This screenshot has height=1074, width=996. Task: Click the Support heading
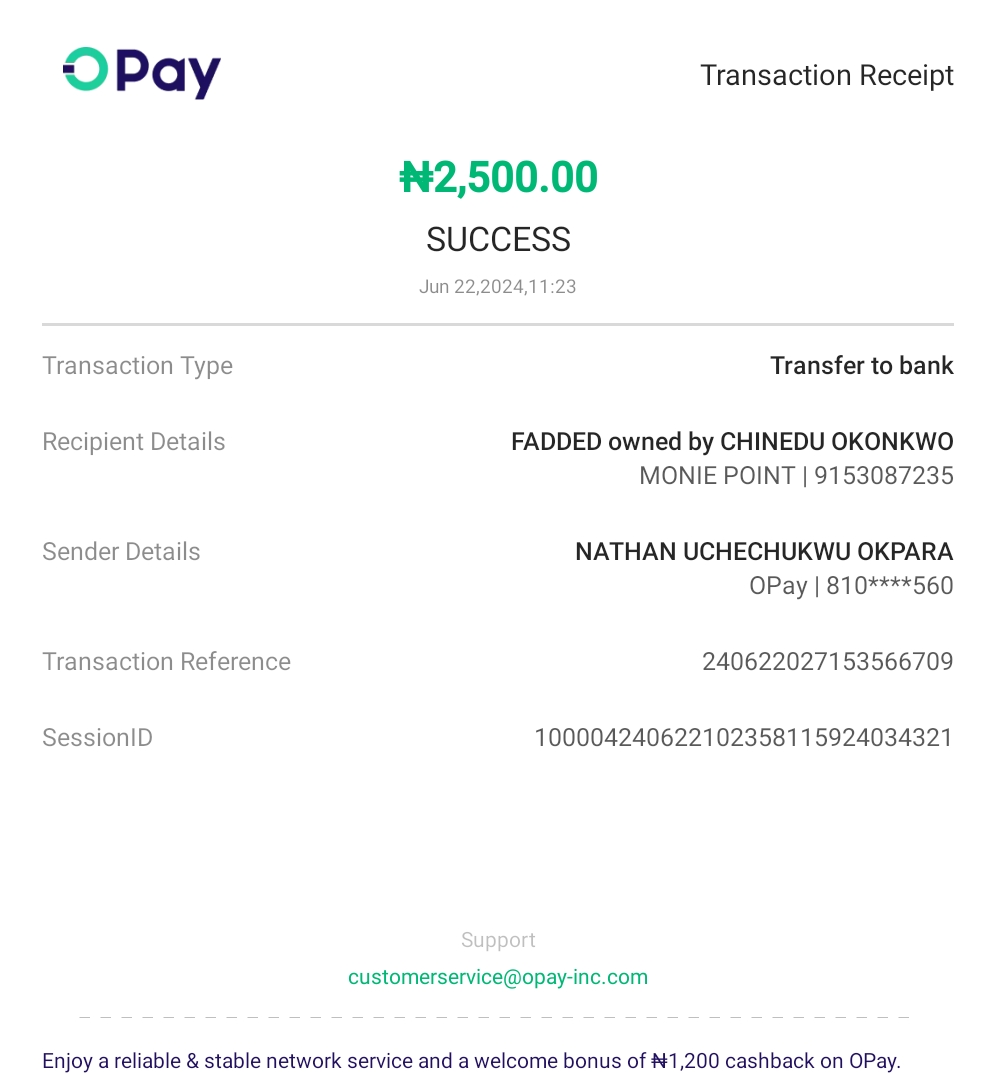pos(497,940)
